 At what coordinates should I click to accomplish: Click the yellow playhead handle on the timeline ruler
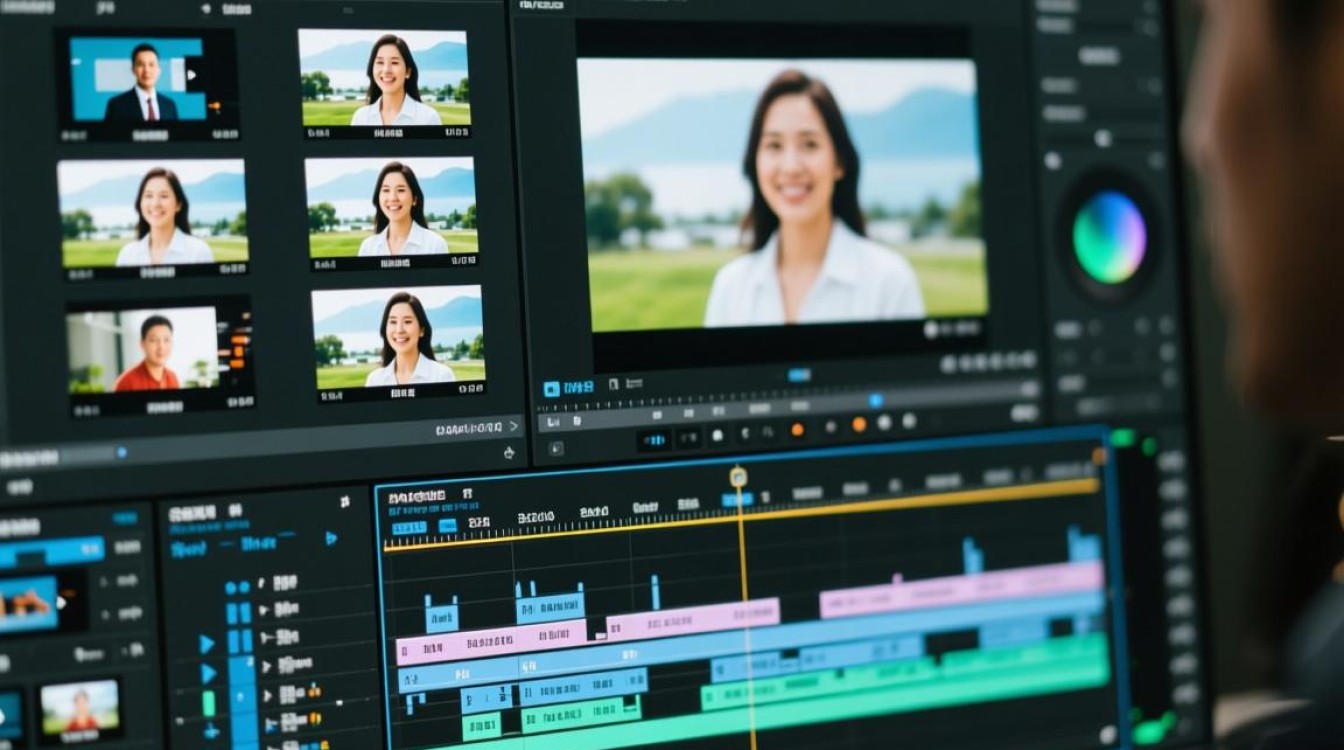click(x=738, y=477)
